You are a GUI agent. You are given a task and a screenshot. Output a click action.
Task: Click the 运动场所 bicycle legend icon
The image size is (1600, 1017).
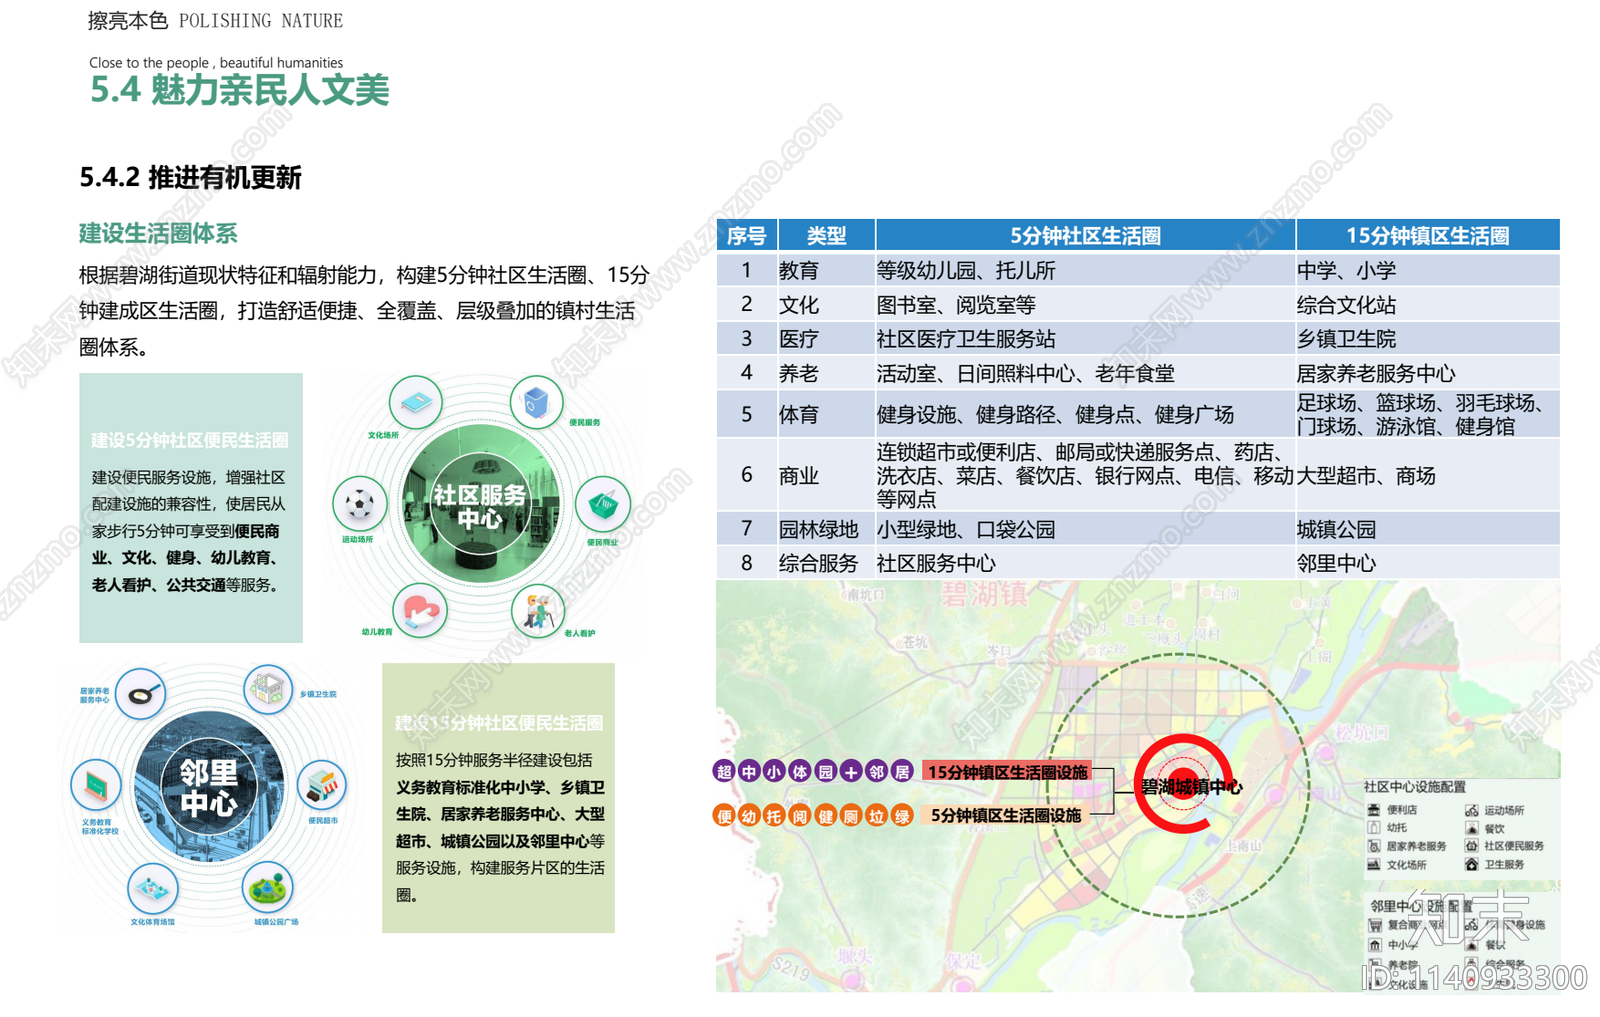point(1471,810)
